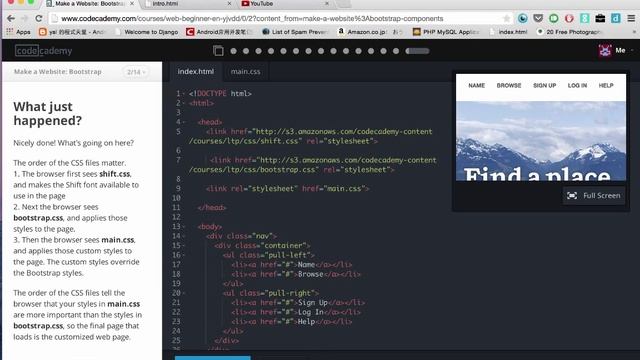The image size is (640, 360).
Task: Collapse the pull-right fold at line 20
Action: click(x=184, y=293)
